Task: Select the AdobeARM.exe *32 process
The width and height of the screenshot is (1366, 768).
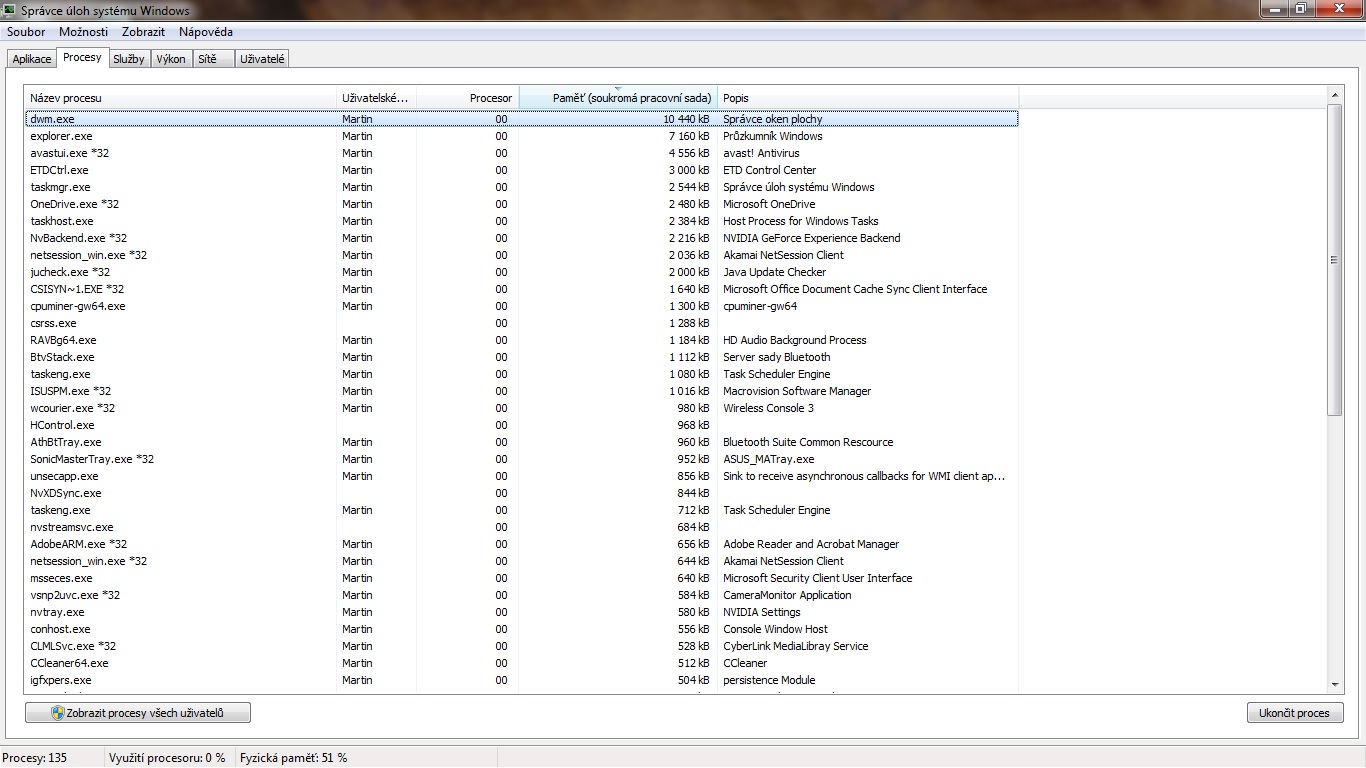Action: 521,544
